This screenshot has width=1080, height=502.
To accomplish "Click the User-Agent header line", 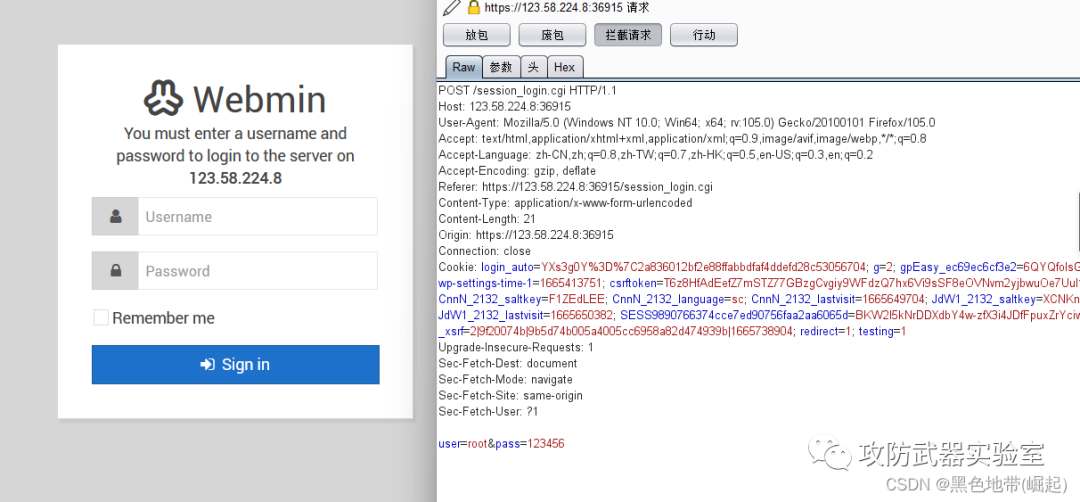I will [x=687, y=123].
